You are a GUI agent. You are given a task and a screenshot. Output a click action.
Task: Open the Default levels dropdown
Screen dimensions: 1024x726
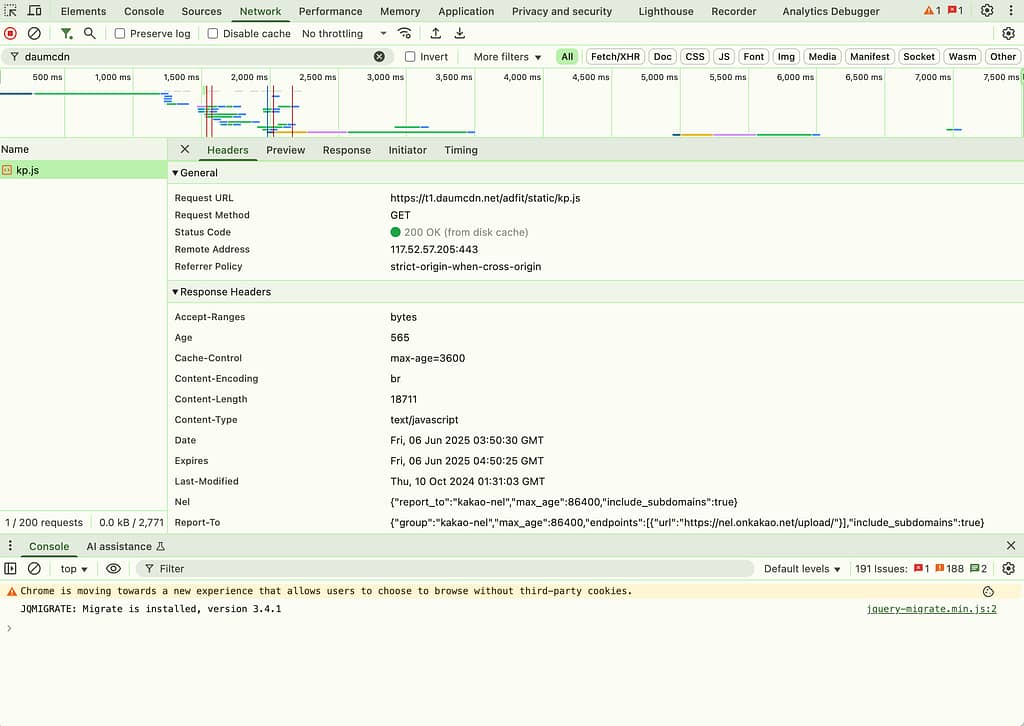tap(802, 569)
